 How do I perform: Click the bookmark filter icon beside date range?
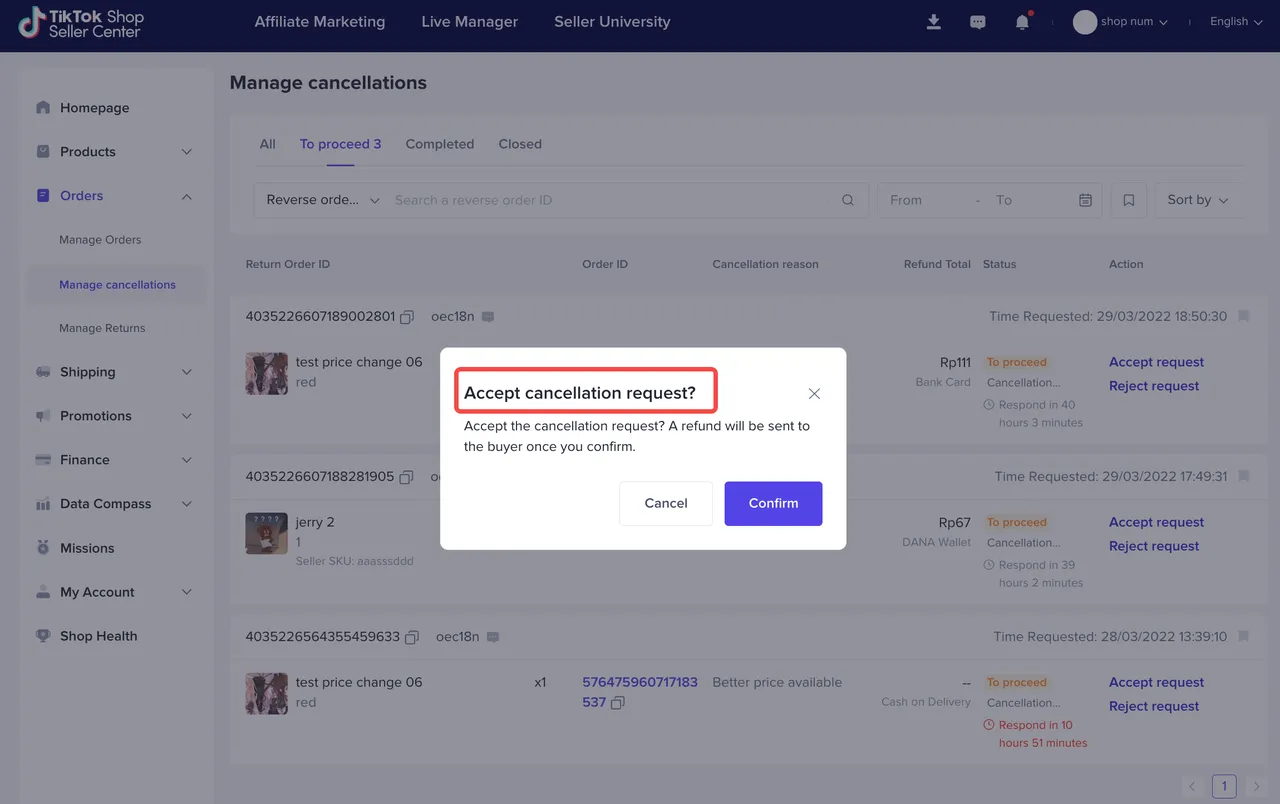tap(1128, 200)
